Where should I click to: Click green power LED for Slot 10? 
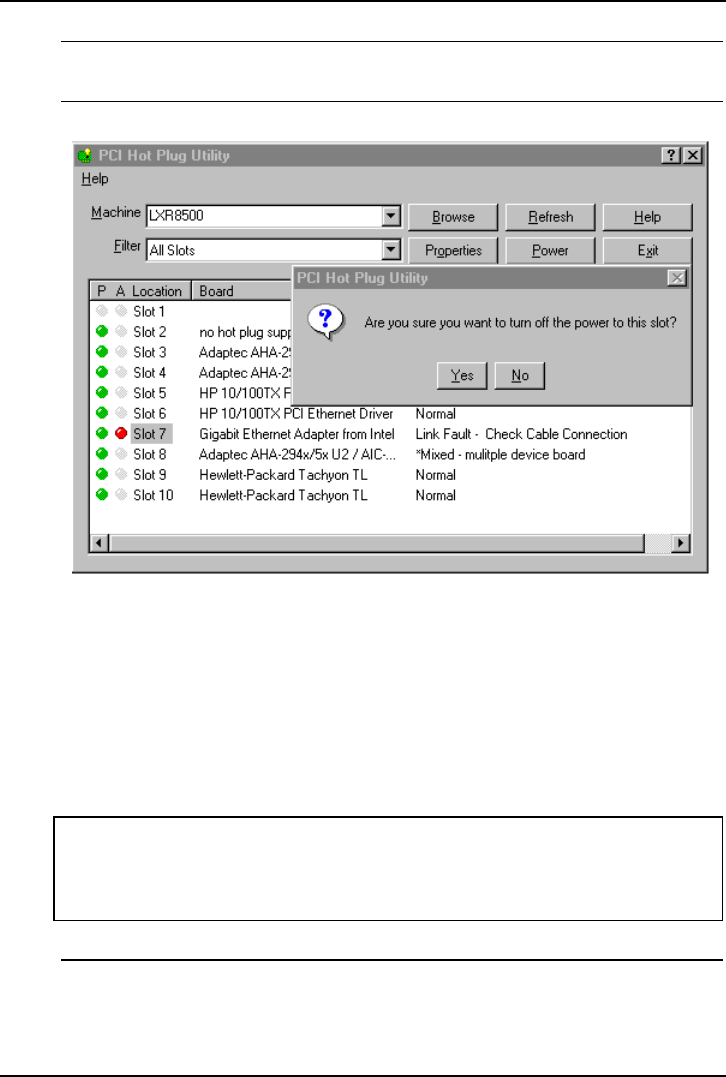(102, 495)
